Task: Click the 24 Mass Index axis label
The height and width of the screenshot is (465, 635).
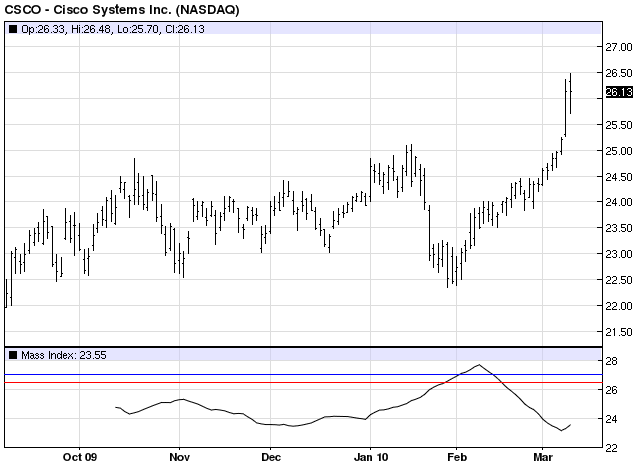Action: [x=612, y=419]
